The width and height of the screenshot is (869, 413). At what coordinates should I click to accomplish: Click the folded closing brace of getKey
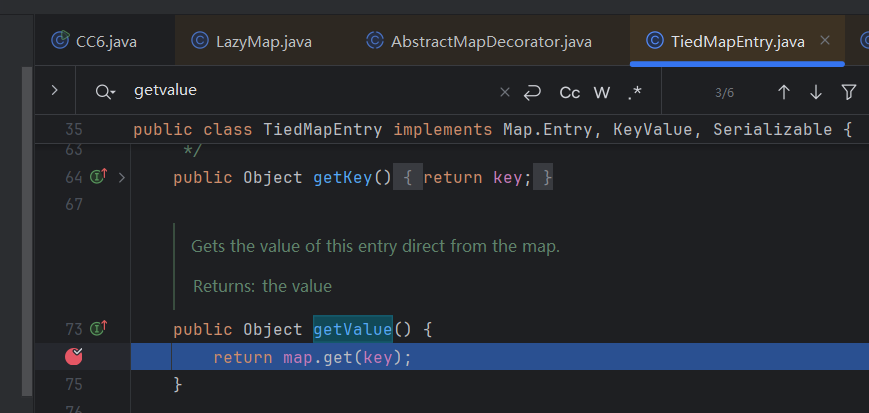543,178
